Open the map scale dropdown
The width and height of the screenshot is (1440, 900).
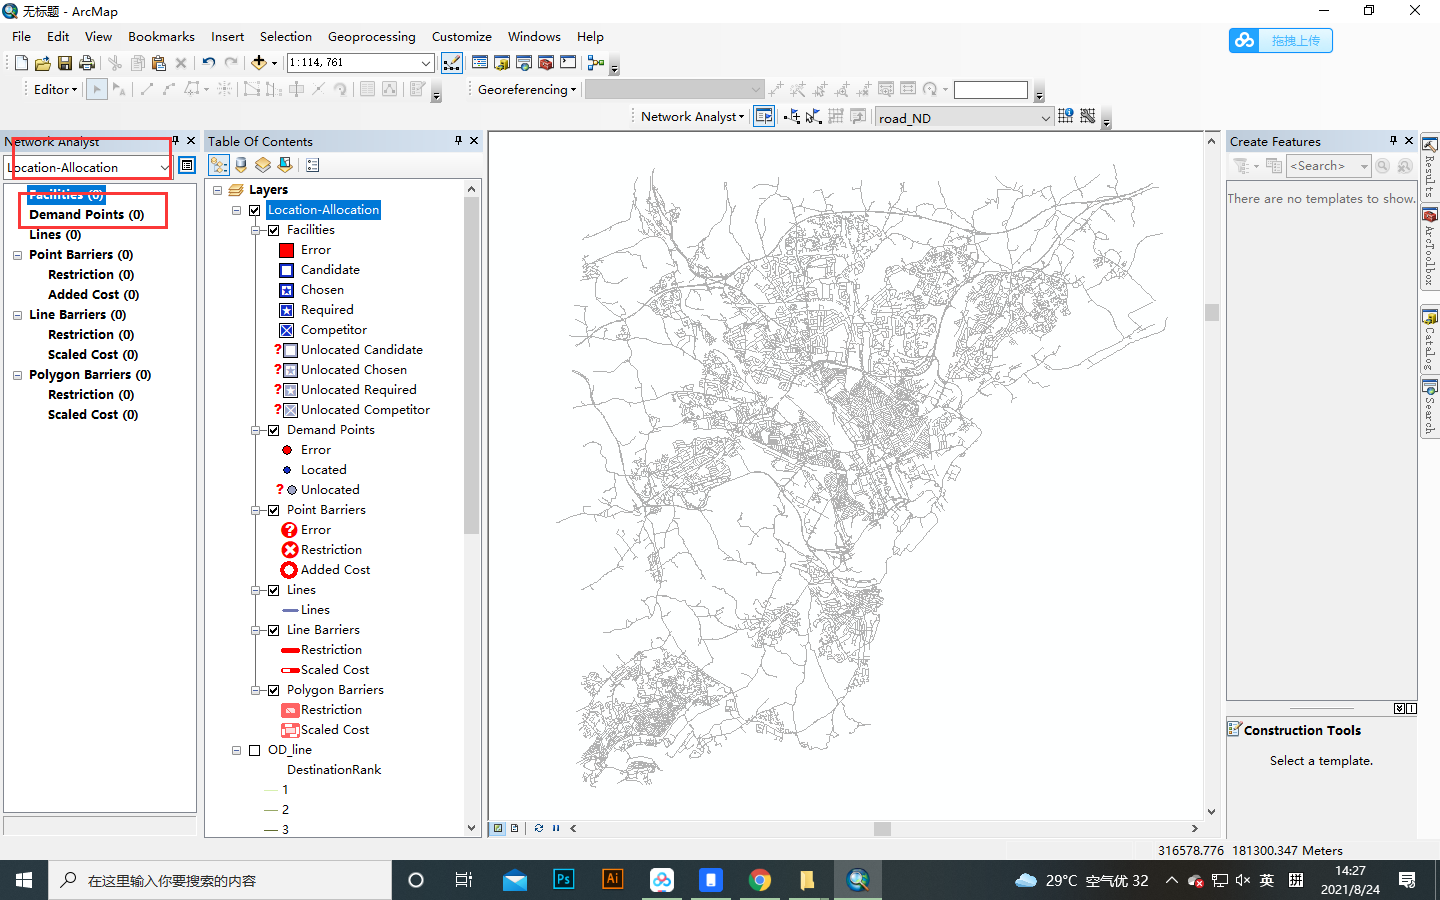(427, 62)
